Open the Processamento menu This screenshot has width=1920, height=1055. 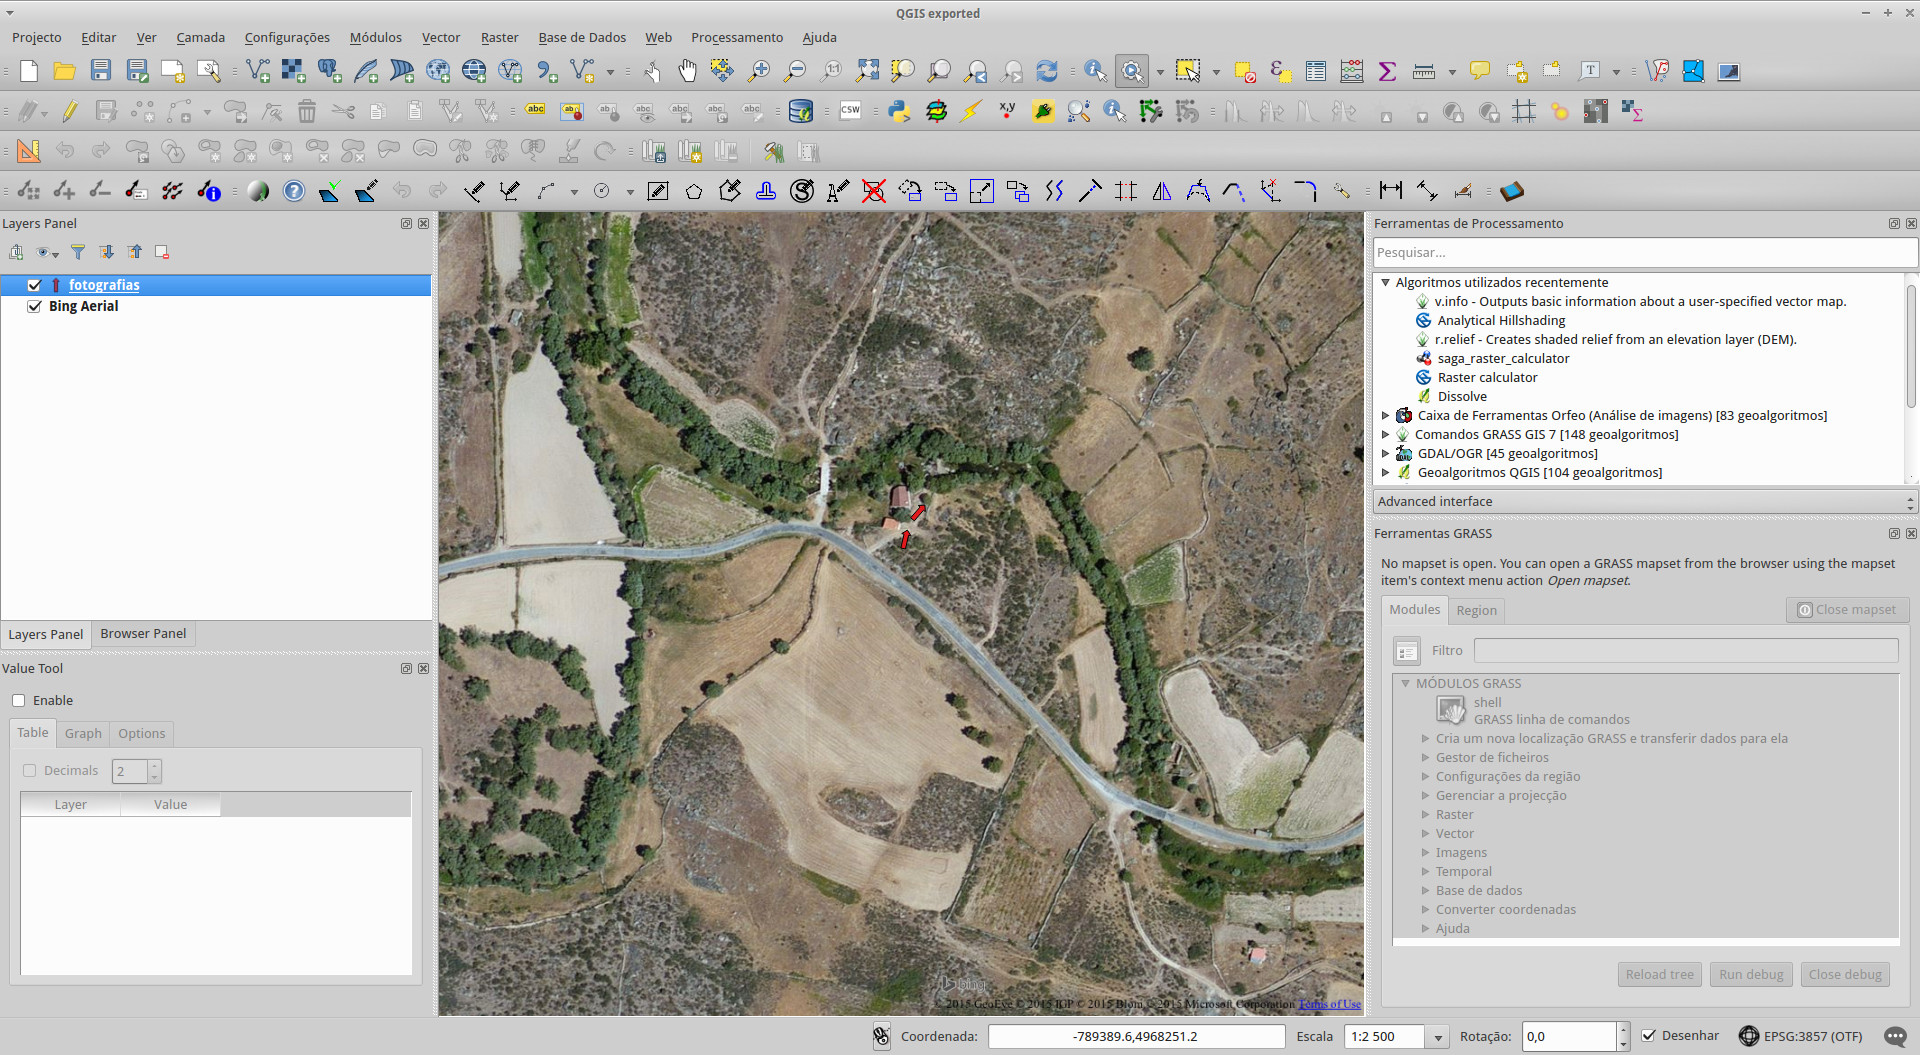pyautogui.click(x=736, y=37)
